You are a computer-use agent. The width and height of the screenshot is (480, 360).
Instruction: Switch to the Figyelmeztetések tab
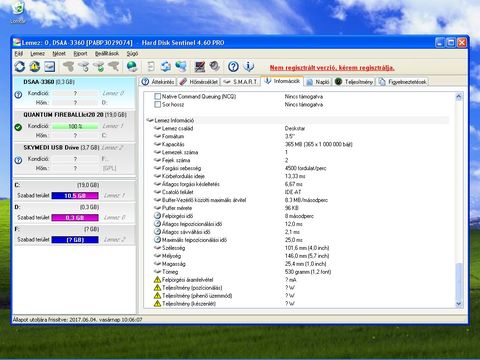coord(403,82)
